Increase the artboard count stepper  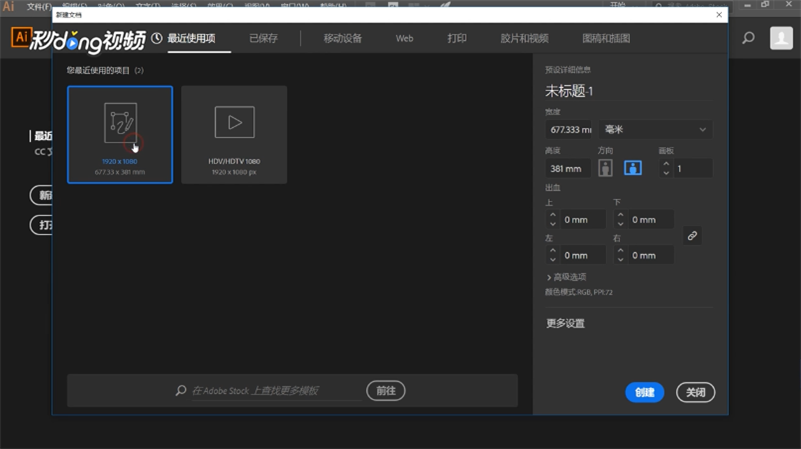click(x=666, y=164)
